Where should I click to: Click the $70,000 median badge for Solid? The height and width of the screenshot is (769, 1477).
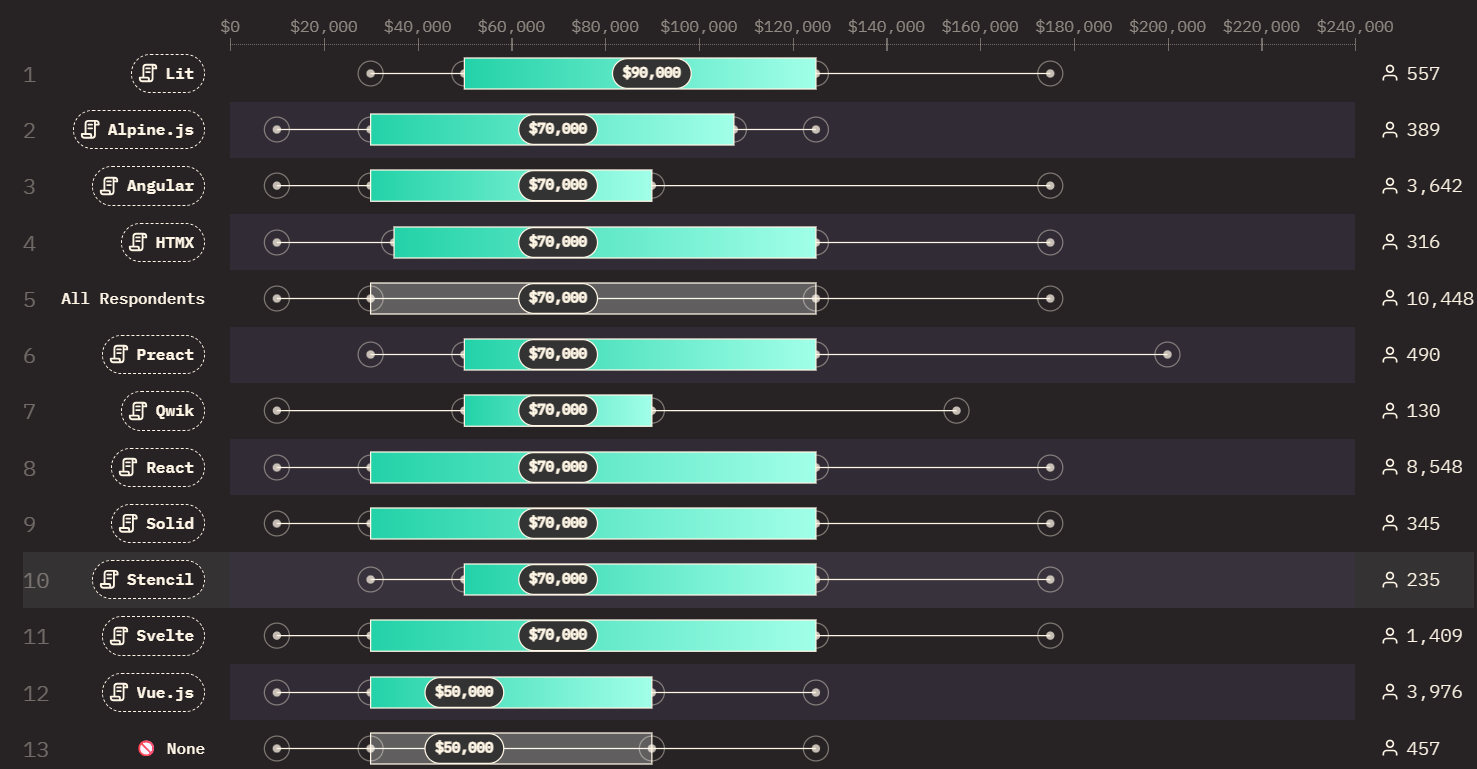558,523
